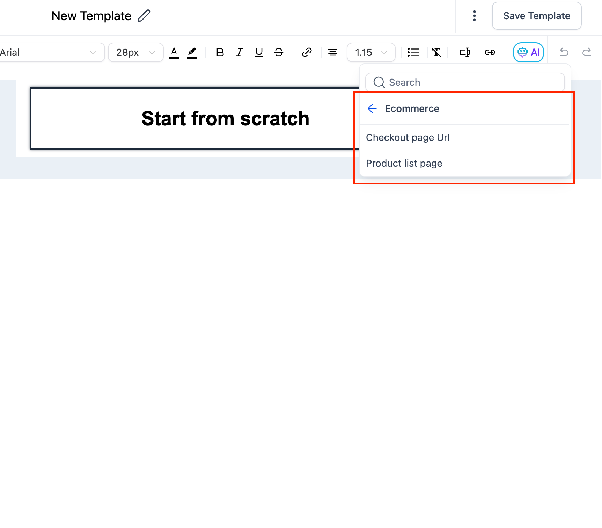Open the Arial font family dropdown
The image size is (602, 528).
[51, 52]
